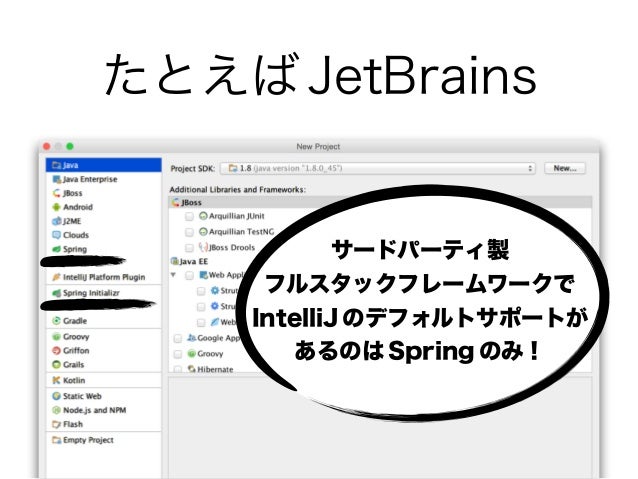Click the Static Web globe icon
This screenshot has height=479, width=638.
[57, 396]
